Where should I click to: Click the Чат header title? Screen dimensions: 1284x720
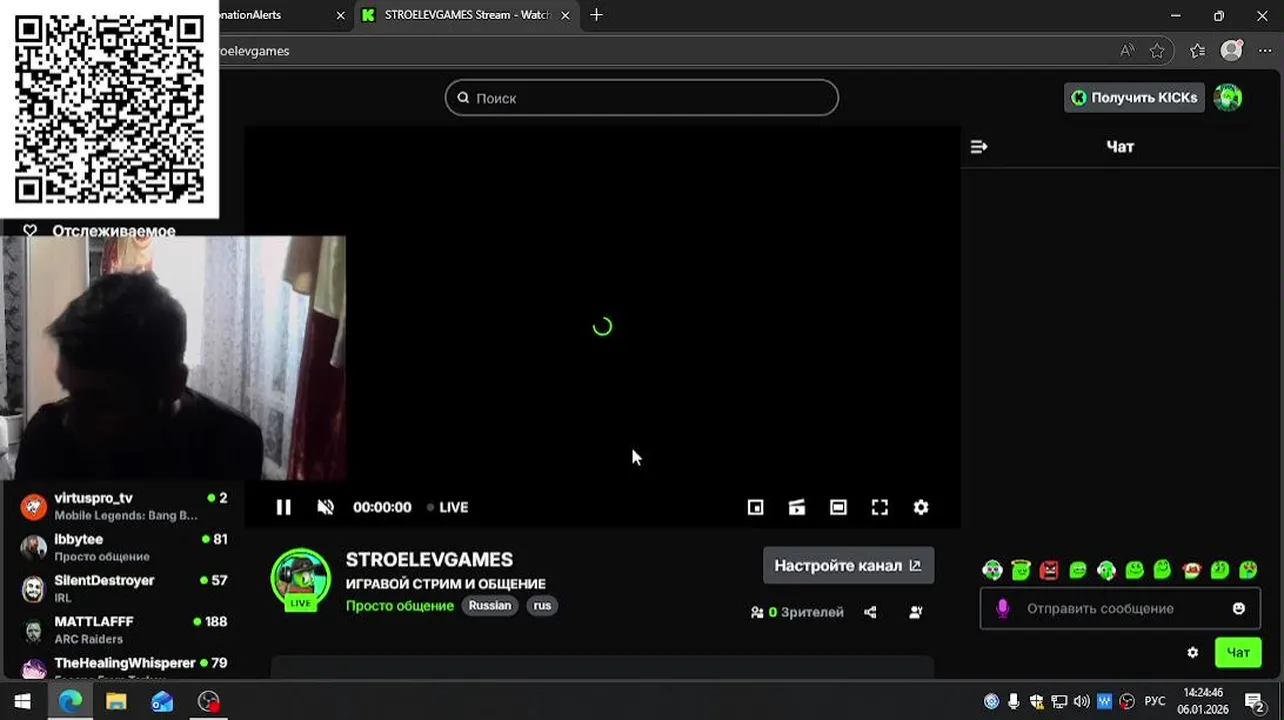tap(1120, 147)
